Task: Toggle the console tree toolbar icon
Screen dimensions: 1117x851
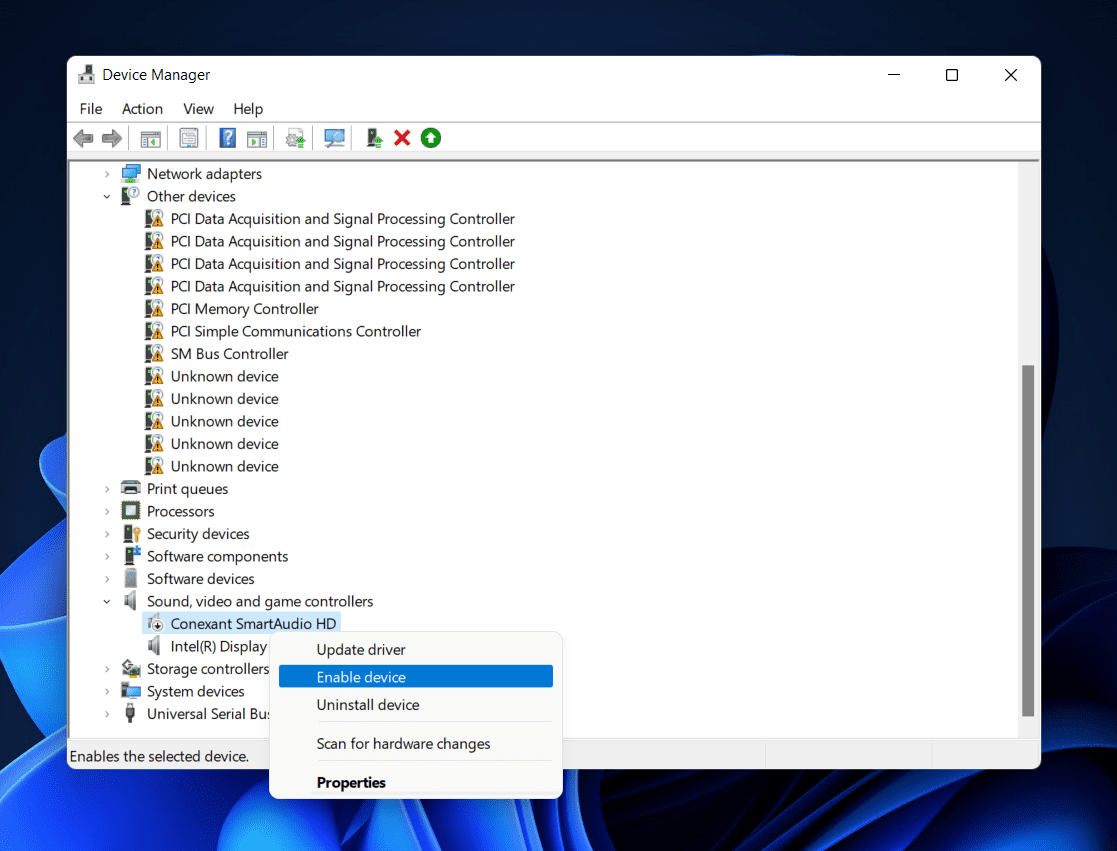Action: [150, 138]
